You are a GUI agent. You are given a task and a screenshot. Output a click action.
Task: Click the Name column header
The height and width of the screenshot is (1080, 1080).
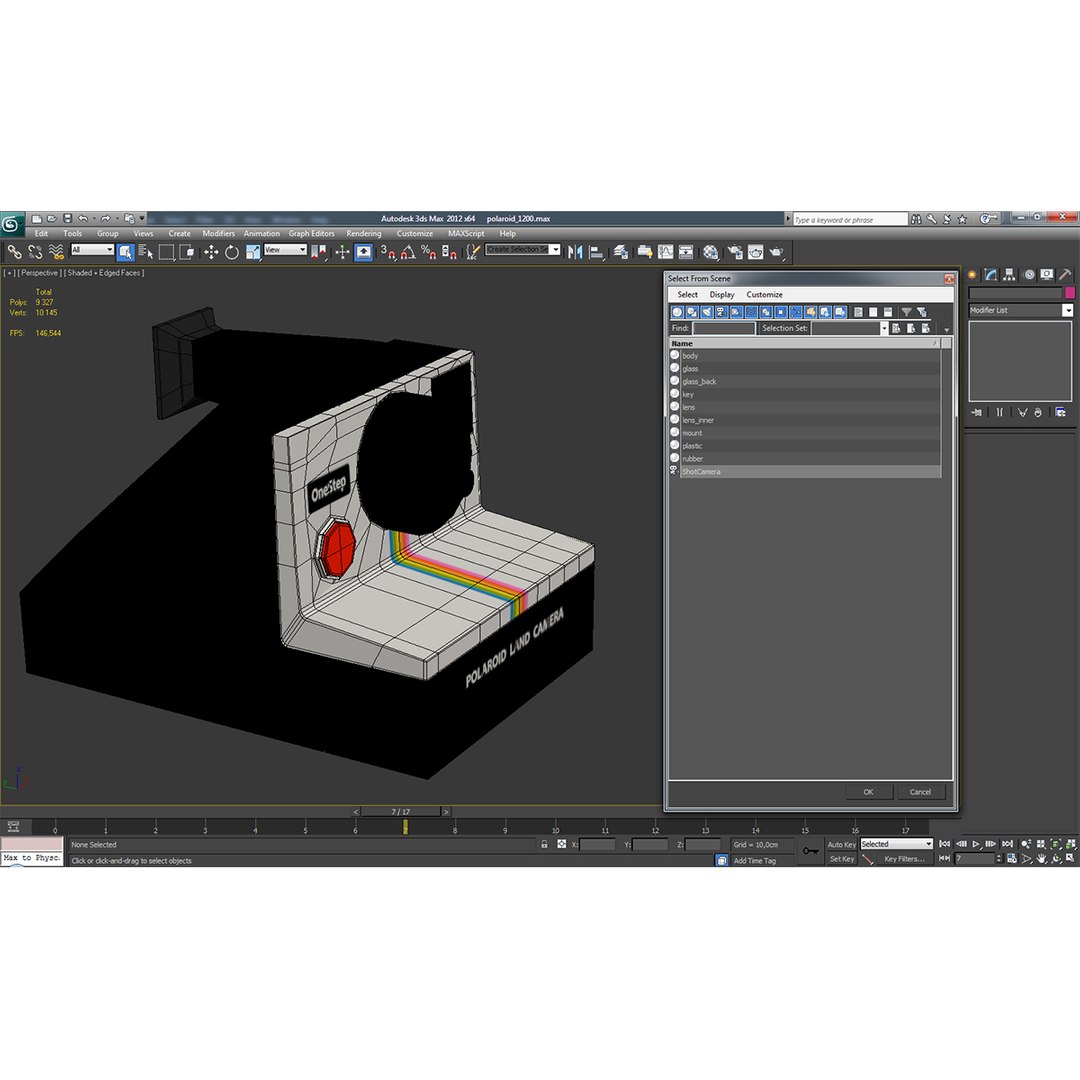tap(804, 343)
